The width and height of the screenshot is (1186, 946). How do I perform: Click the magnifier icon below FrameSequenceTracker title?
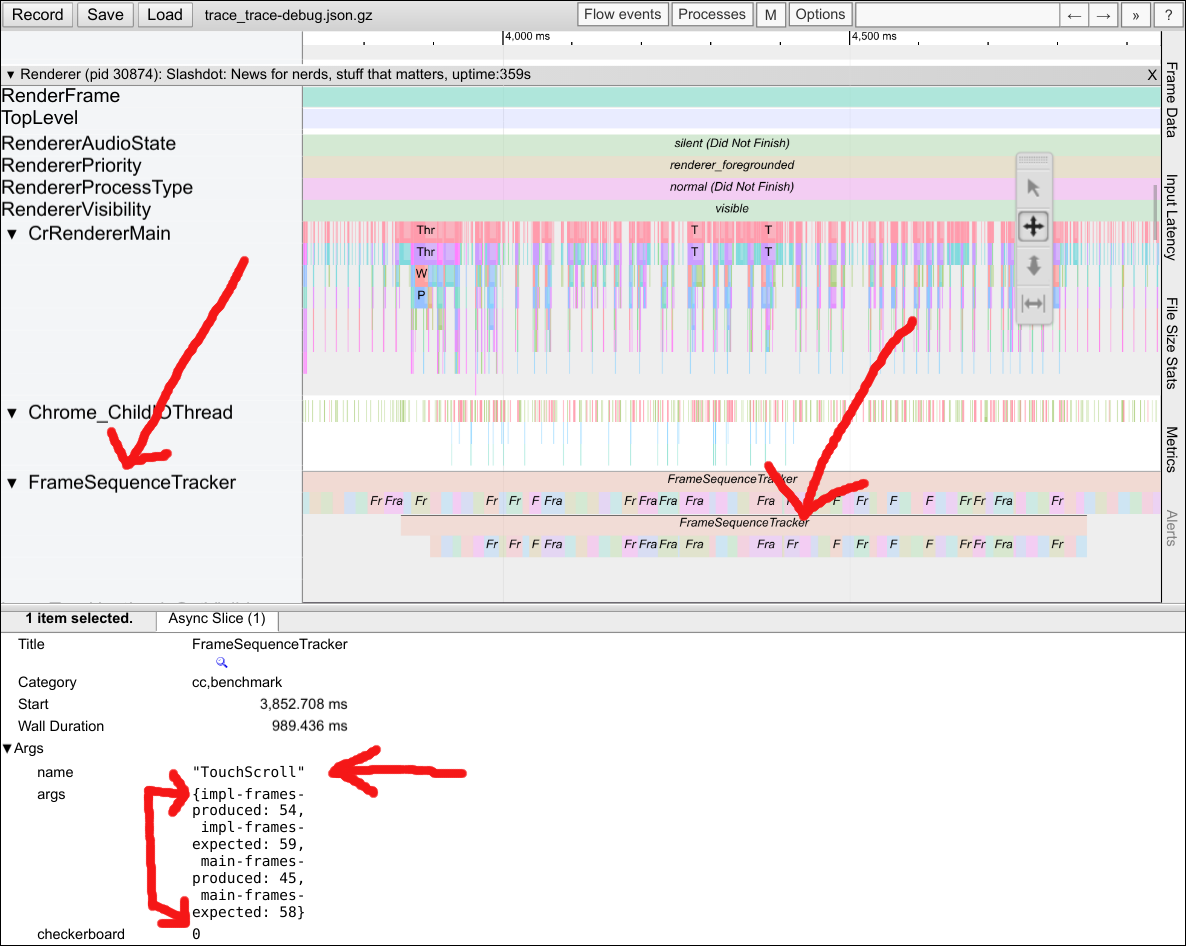tap(222, 663)
